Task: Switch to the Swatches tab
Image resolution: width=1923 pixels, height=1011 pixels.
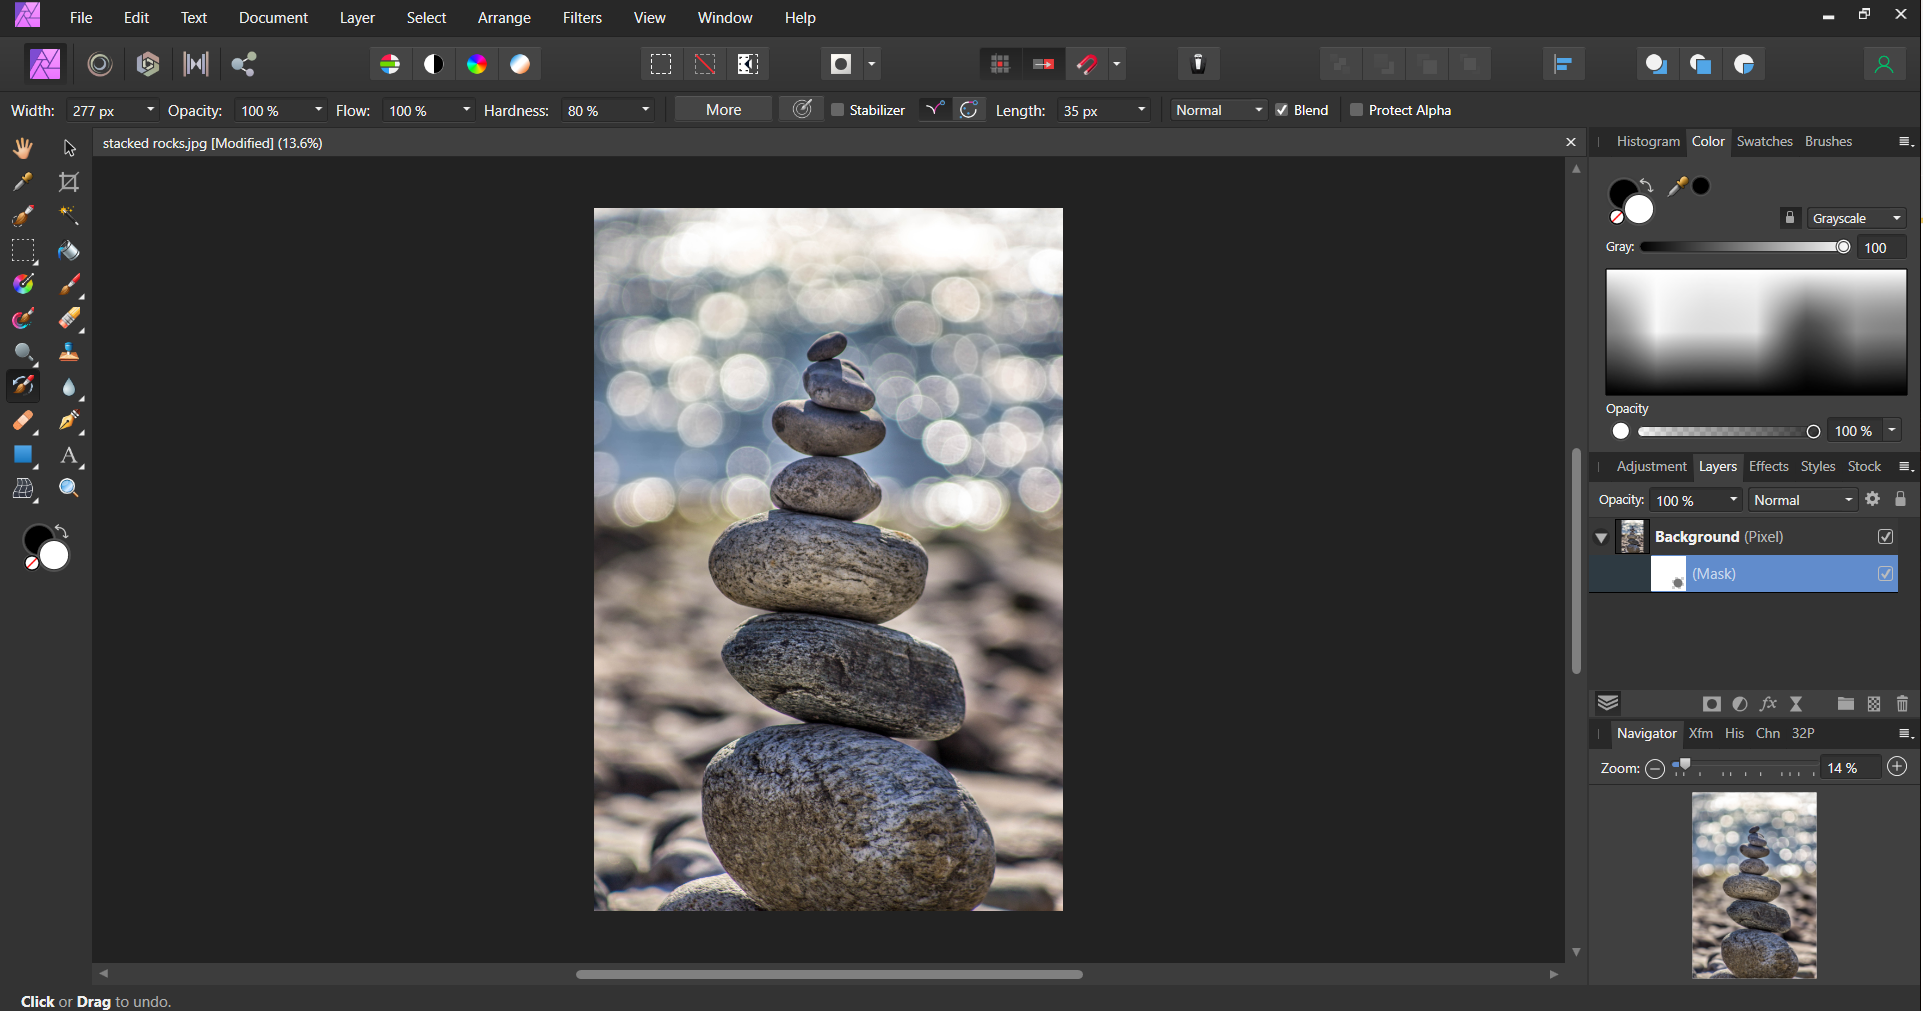Action: 1764,142
